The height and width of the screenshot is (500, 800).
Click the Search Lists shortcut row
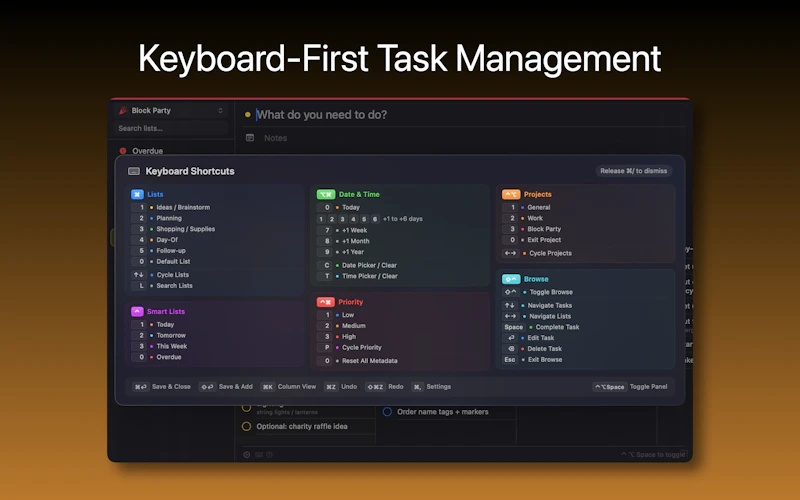coord(162,286)
